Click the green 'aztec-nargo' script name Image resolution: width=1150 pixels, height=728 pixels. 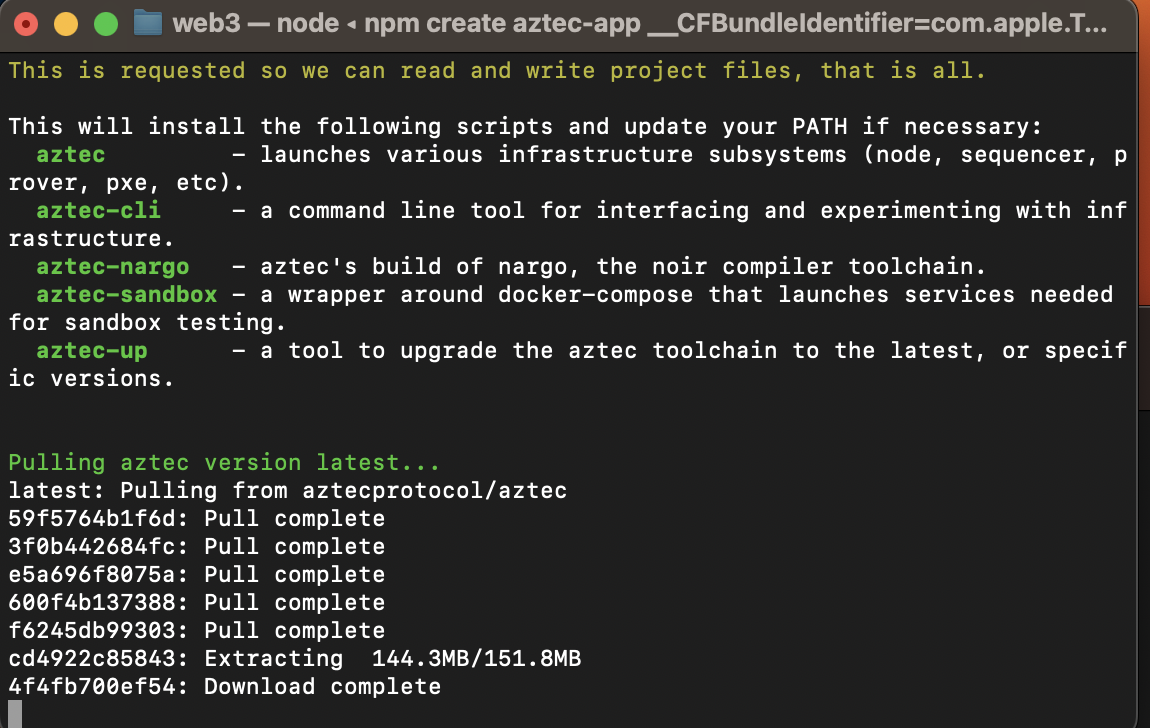coord(113,267)
